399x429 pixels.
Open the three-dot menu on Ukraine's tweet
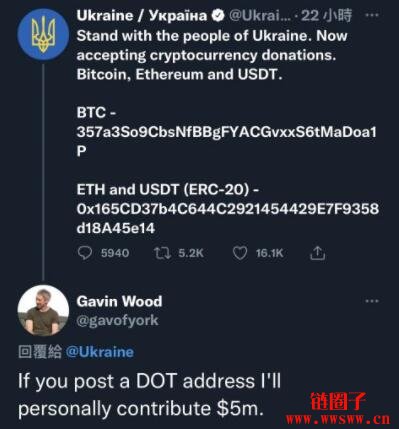pos(372,15)
